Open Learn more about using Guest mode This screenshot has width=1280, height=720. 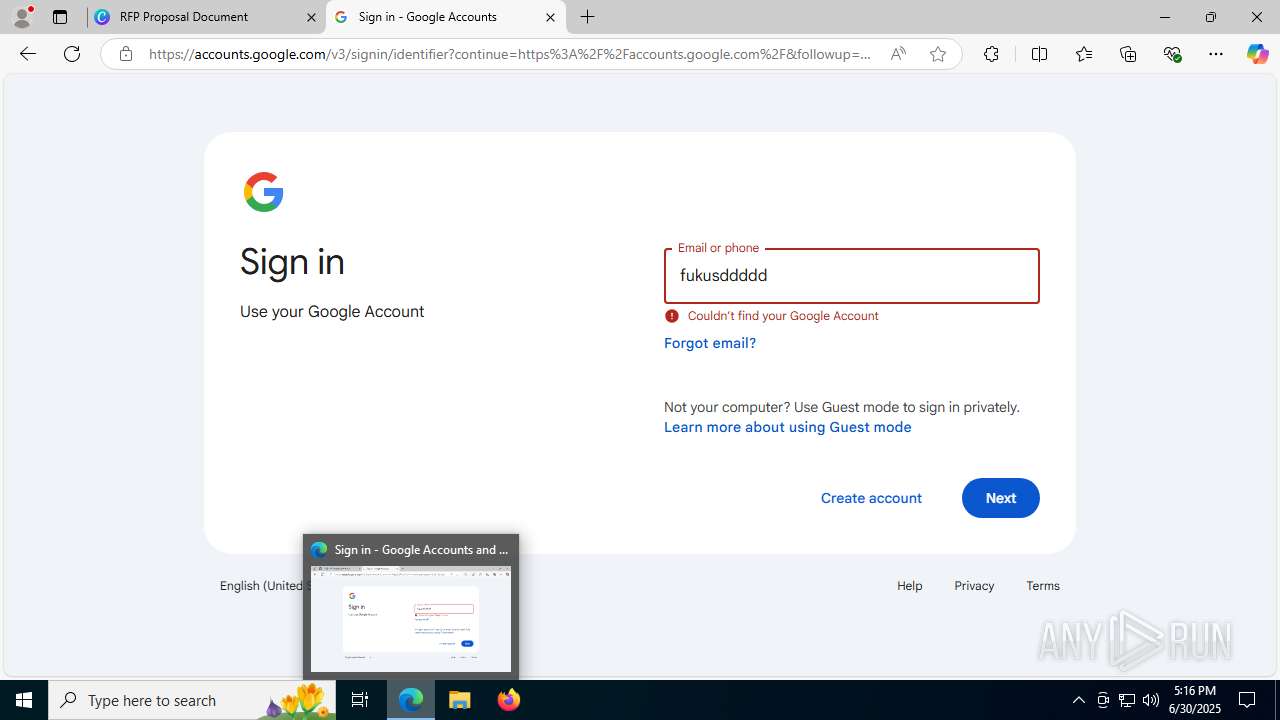coord(788,427)
